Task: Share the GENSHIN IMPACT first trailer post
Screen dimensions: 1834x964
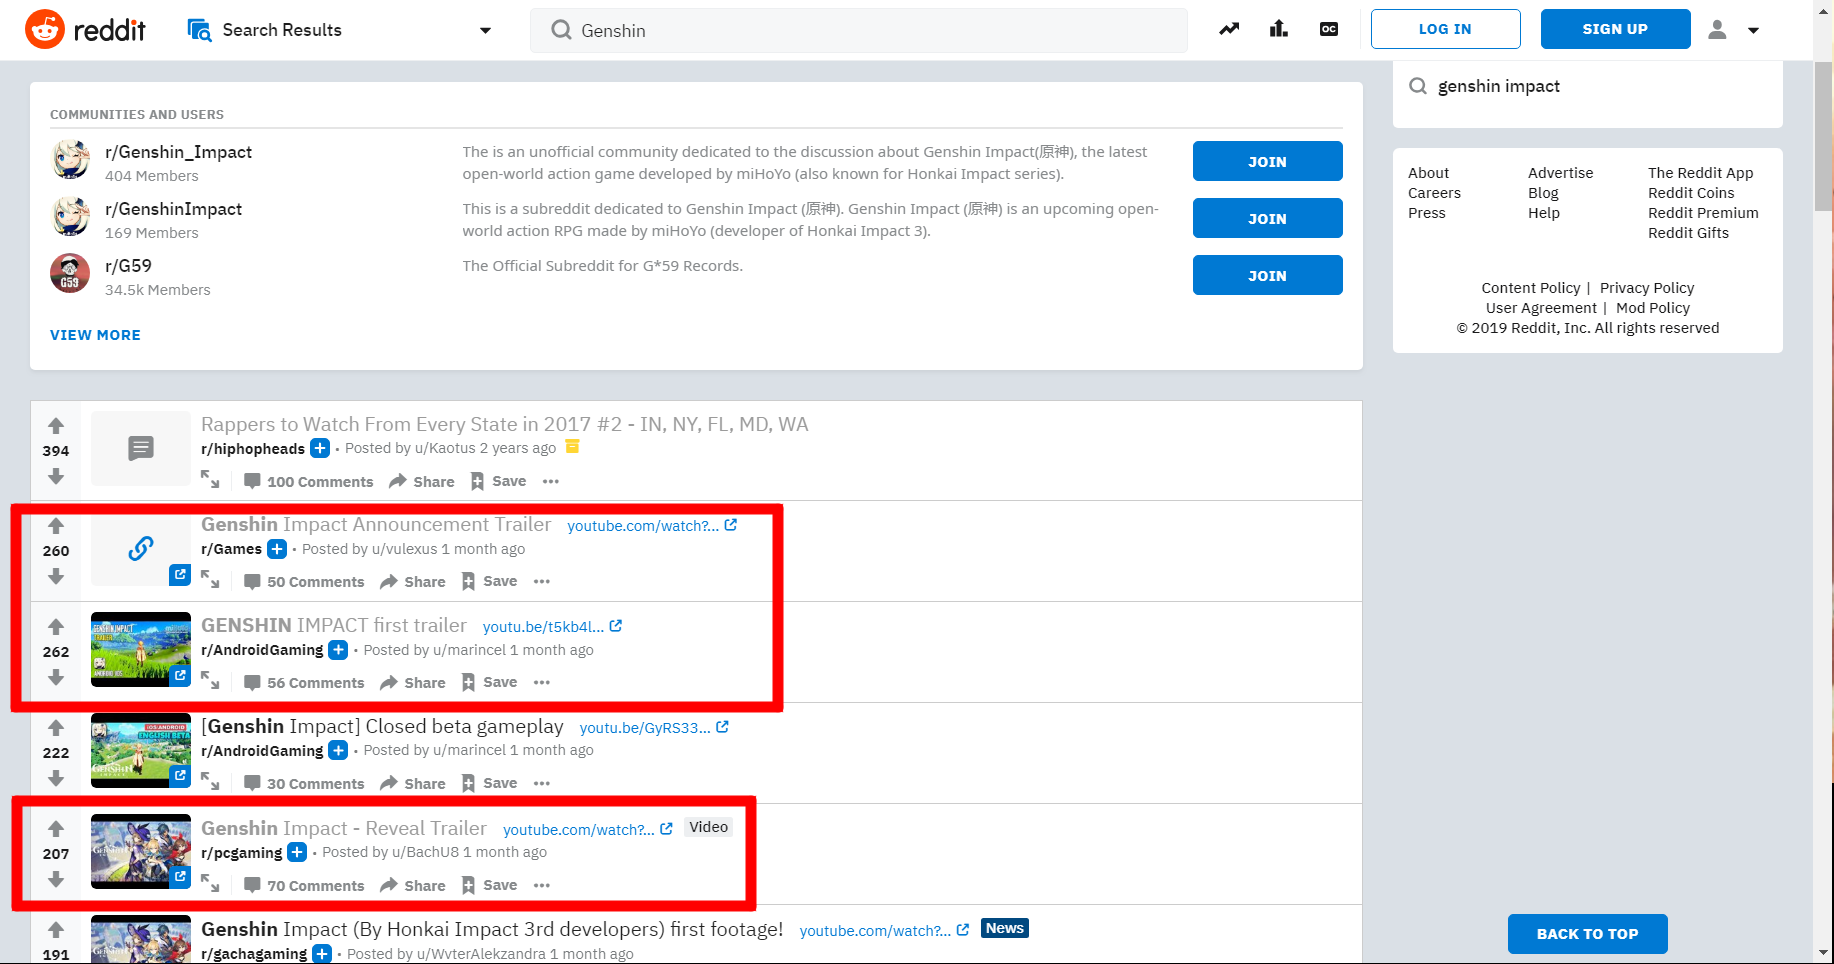Action: 413,682
